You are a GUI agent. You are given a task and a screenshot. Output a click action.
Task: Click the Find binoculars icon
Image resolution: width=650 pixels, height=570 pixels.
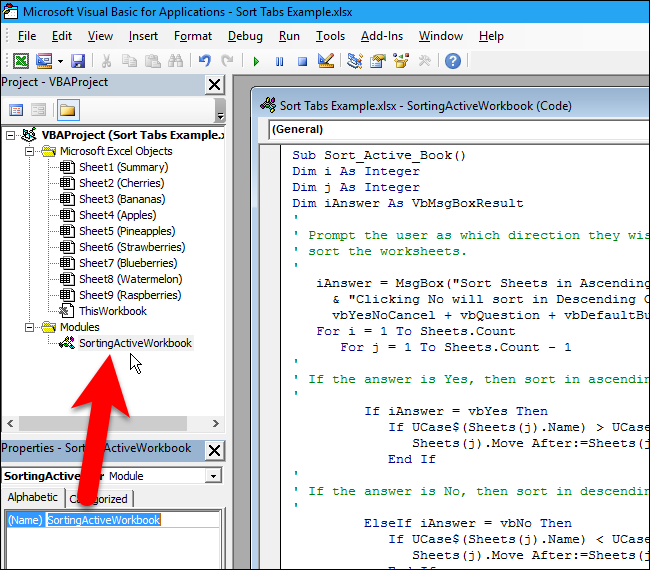(177, 61)
